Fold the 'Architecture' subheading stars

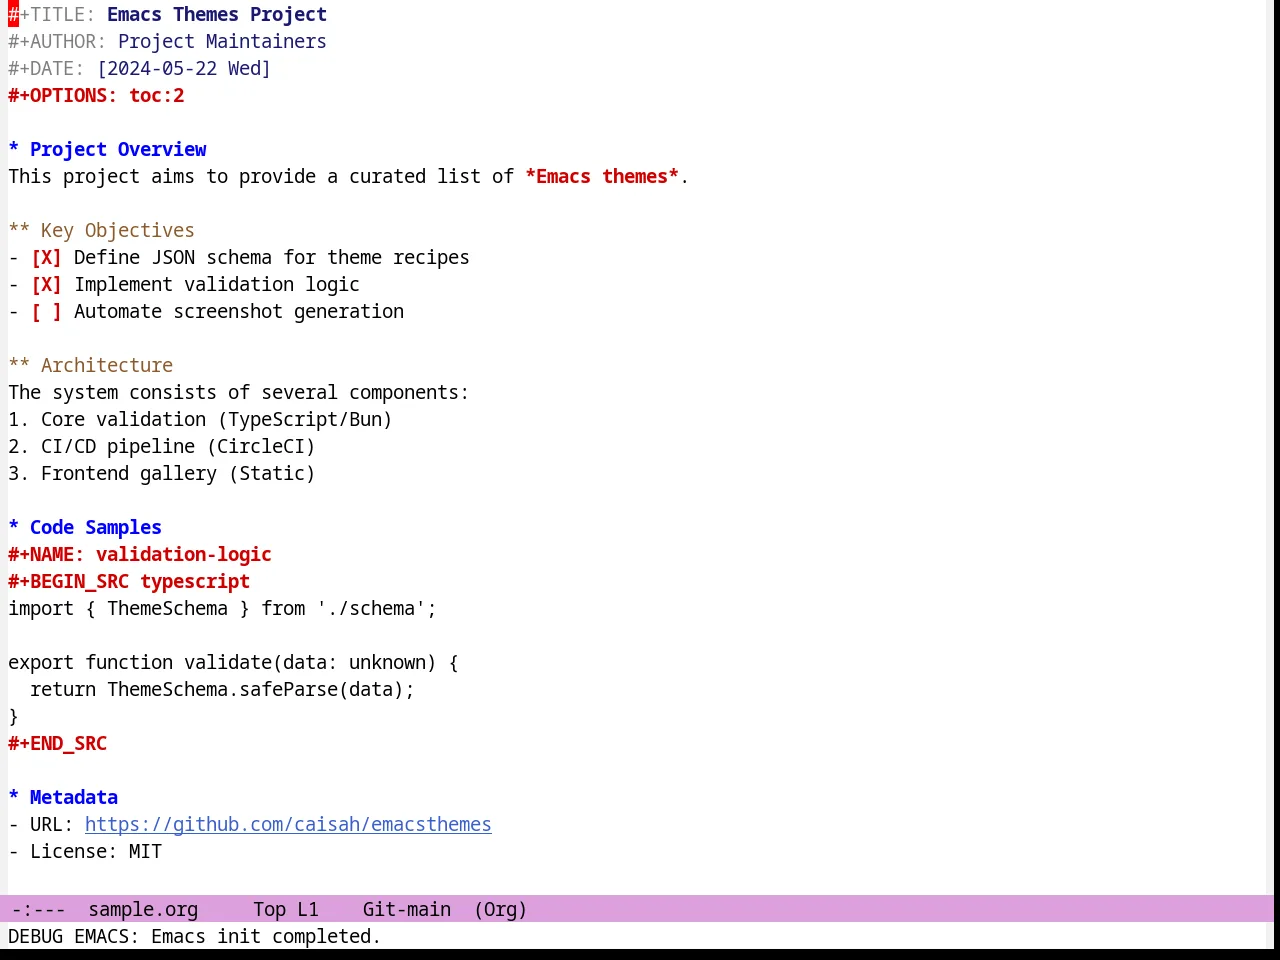pyautogui.click(x=19, y=366)
